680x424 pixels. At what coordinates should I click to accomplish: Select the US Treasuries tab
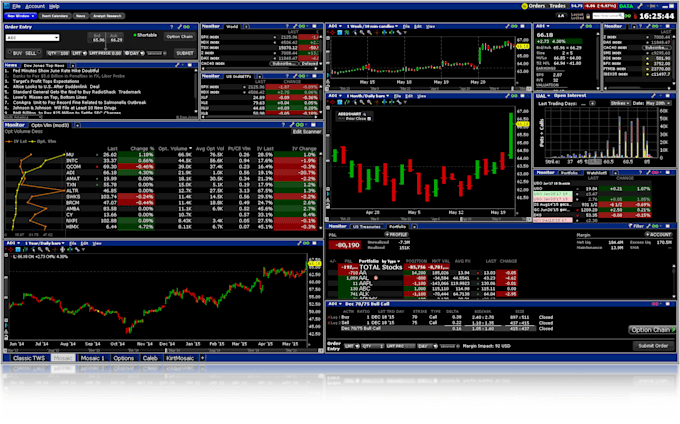(x=366, y=226)
